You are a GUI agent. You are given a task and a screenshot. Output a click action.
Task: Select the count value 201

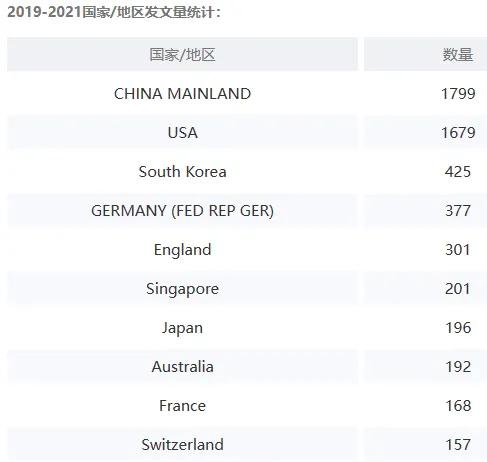click(x=458, y=289)
